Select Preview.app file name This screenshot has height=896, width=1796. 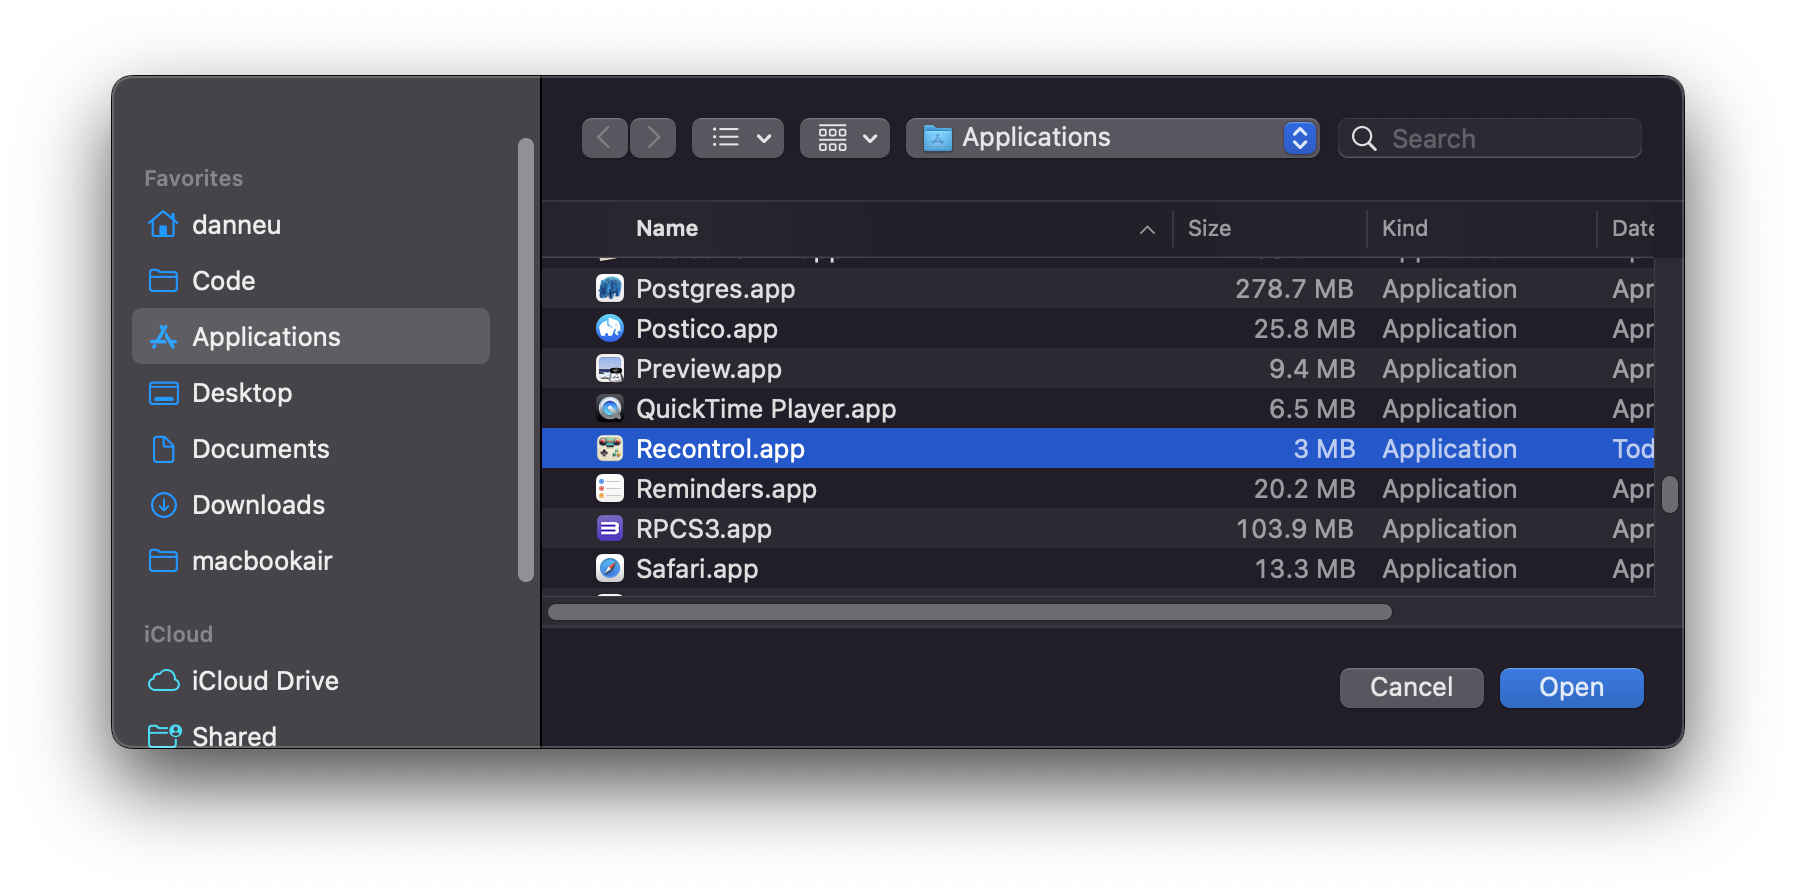708,369
